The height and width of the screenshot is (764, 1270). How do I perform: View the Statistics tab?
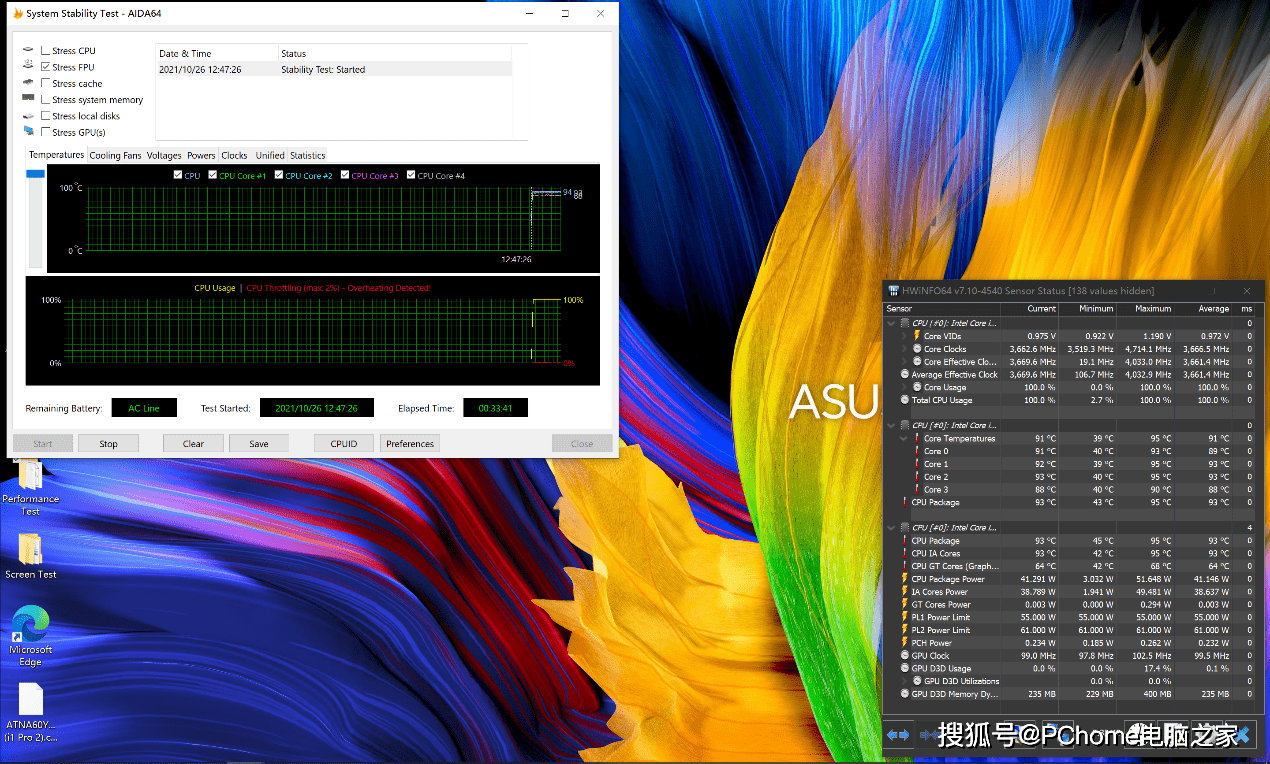tap(308, 155)
